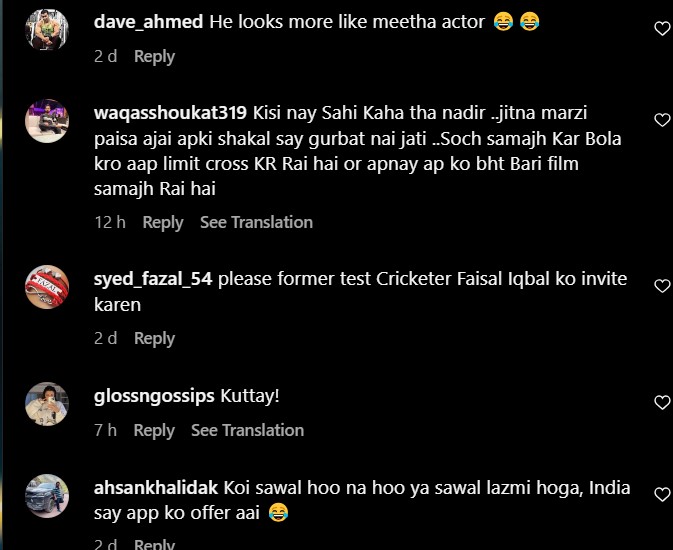Reply to syed_fazal_54's comment
Screen dimensions: 673x550
pyautogui.click(x=154, y=339)
